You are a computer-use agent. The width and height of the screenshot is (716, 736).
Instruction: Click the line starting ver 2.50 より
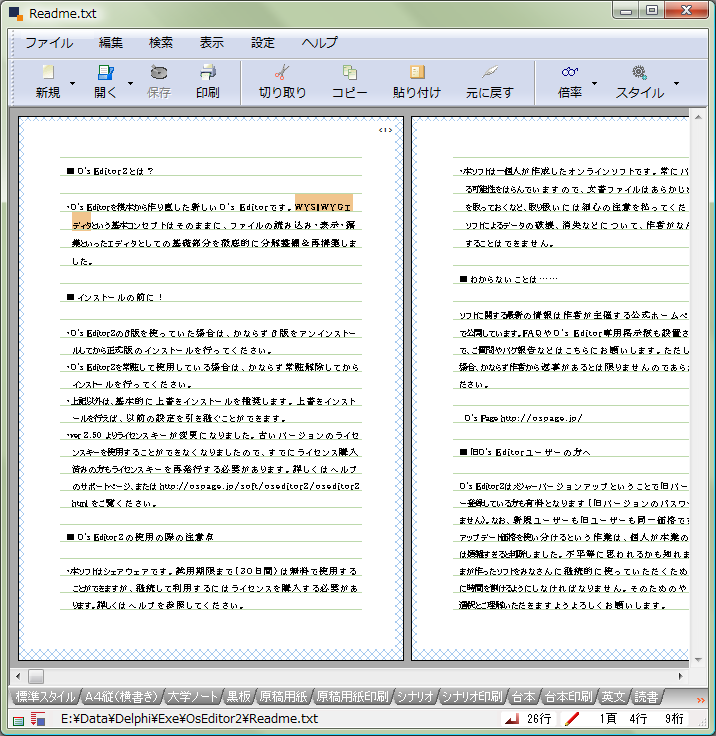[213, 435]
